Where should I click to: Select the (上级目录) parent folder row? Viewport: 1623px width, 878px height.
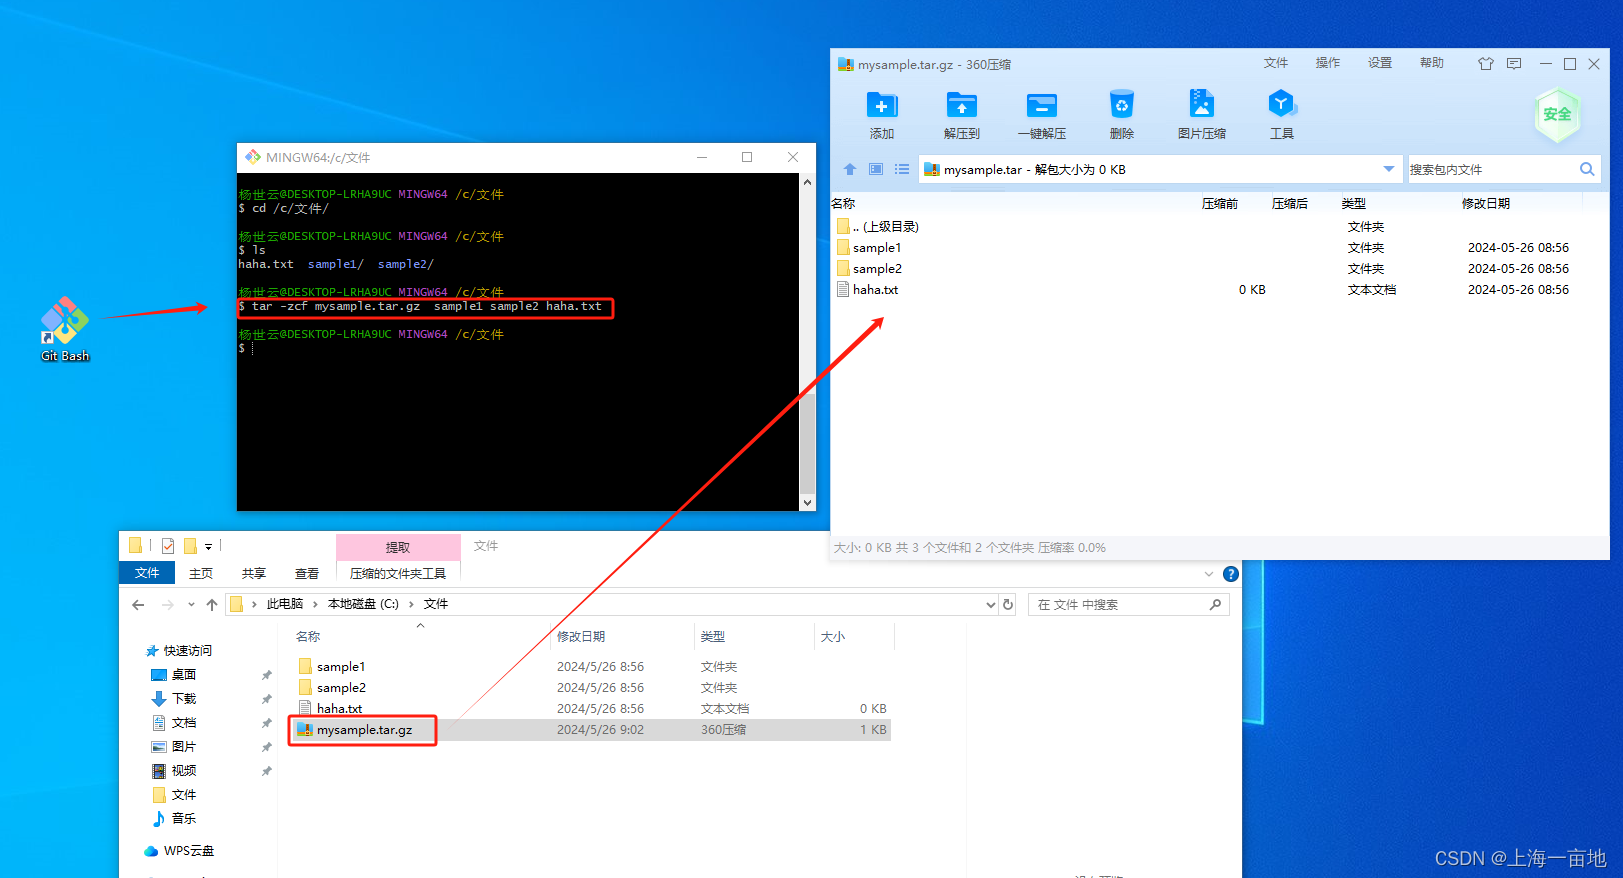(x=1220, y=227)
